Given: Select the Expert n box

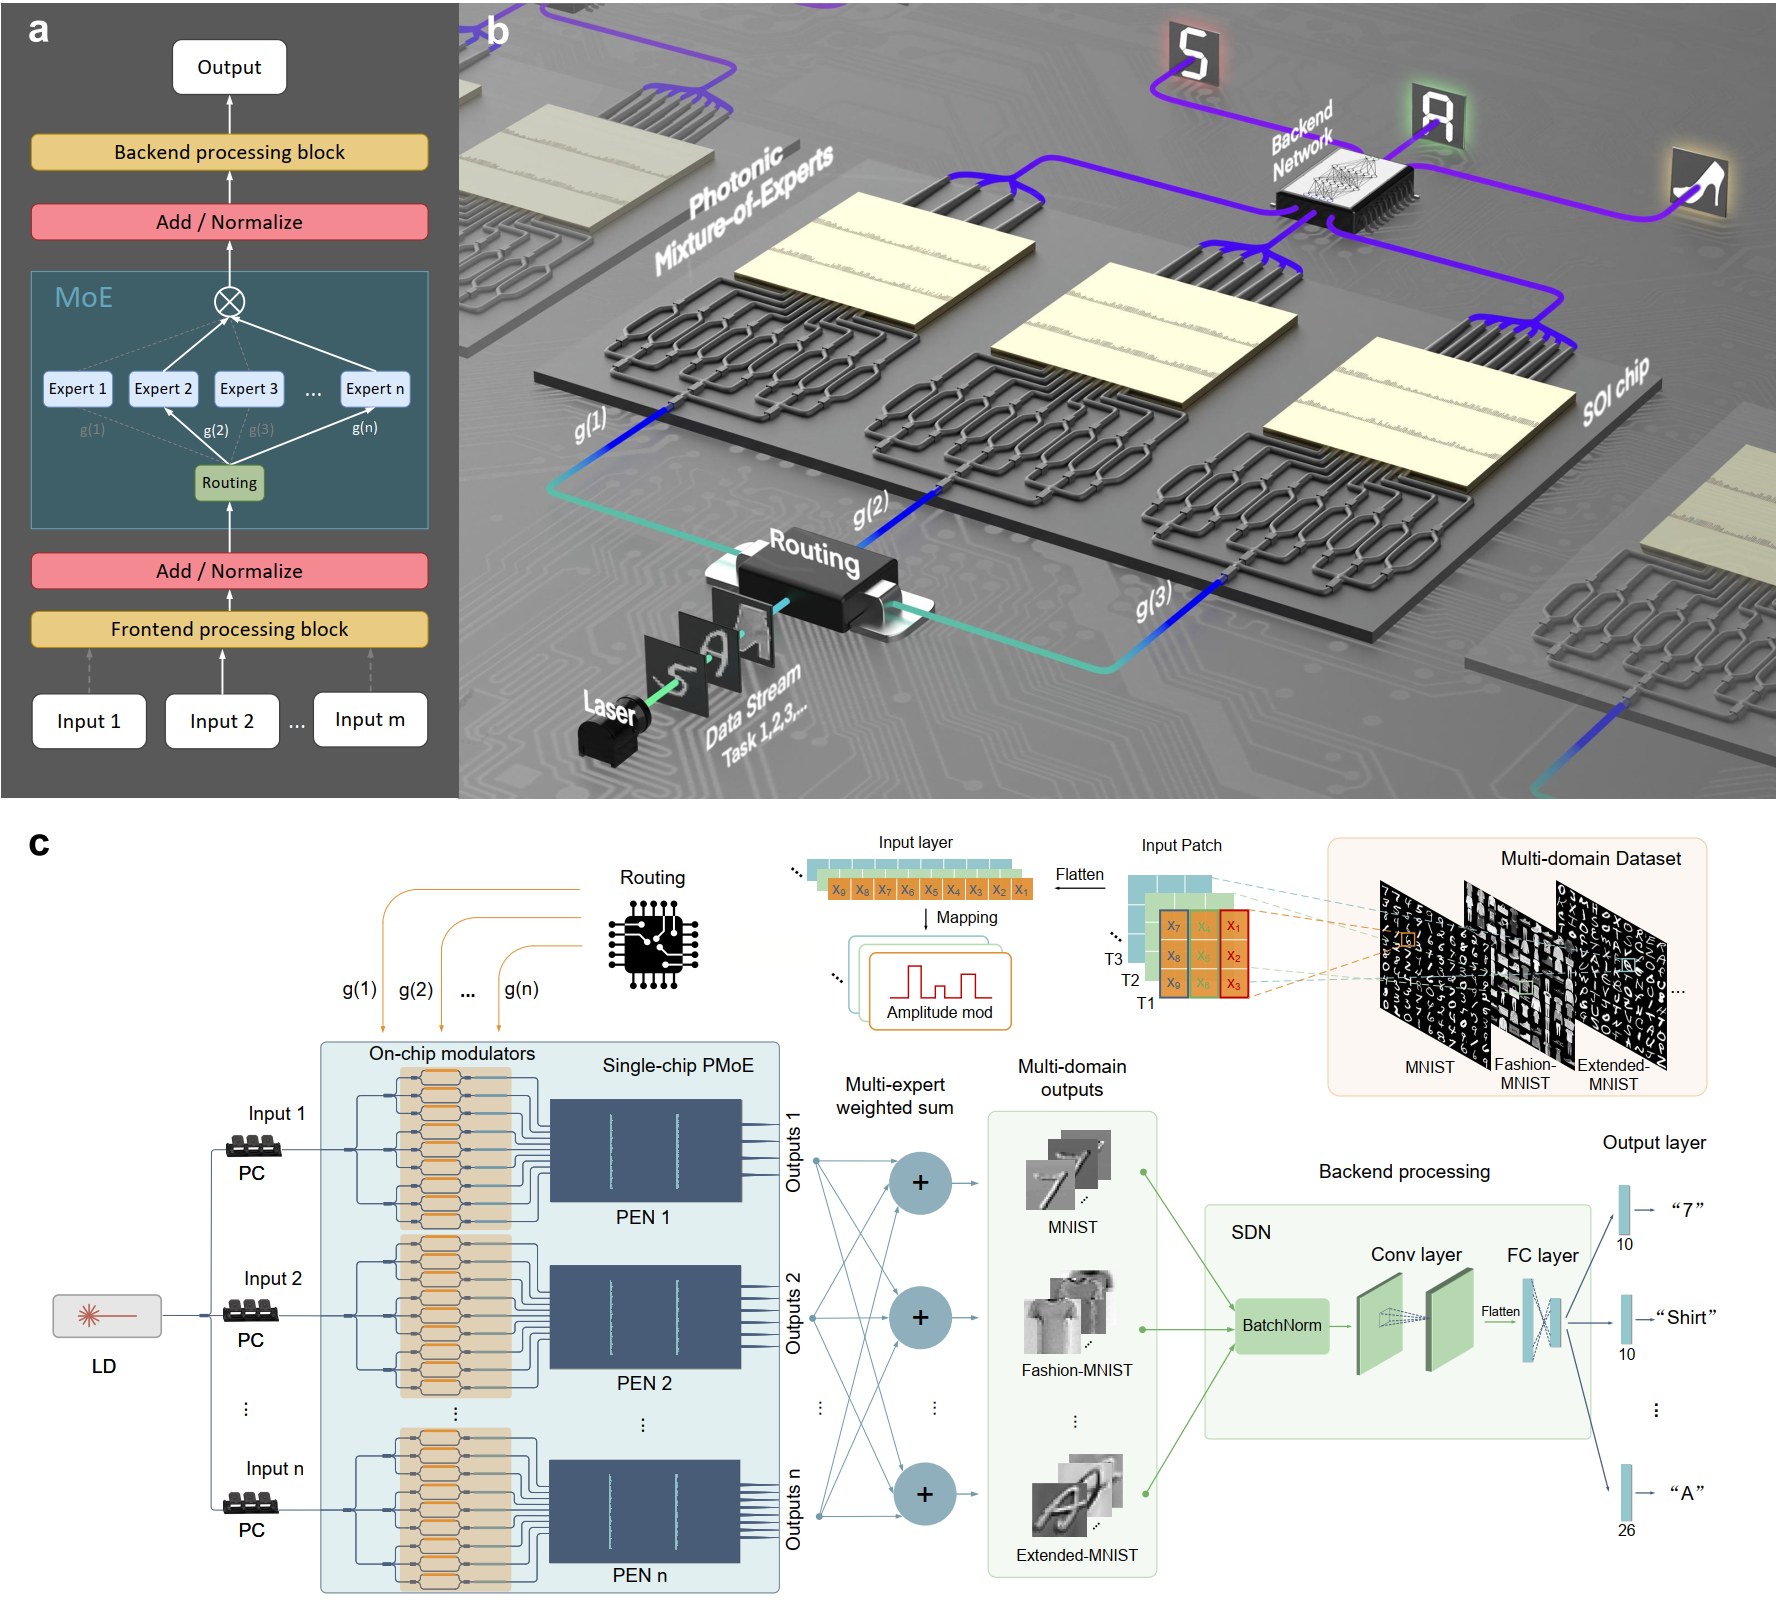Looking at the screenshot, I should point(375,389).
